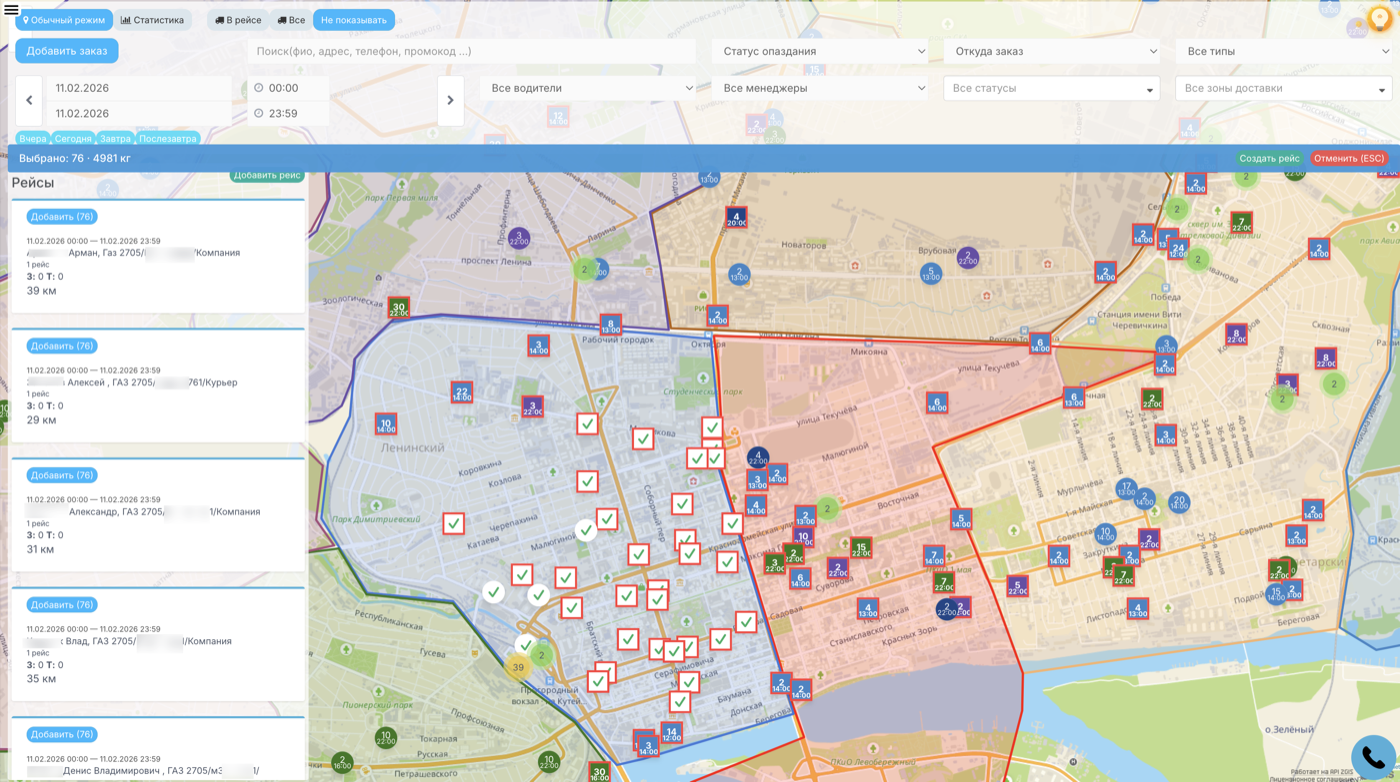The height and width of the screenshot is (782, 1400).
Task: Expand the "Все зоны доставки" dropdown
Action: pos(1283,89)
